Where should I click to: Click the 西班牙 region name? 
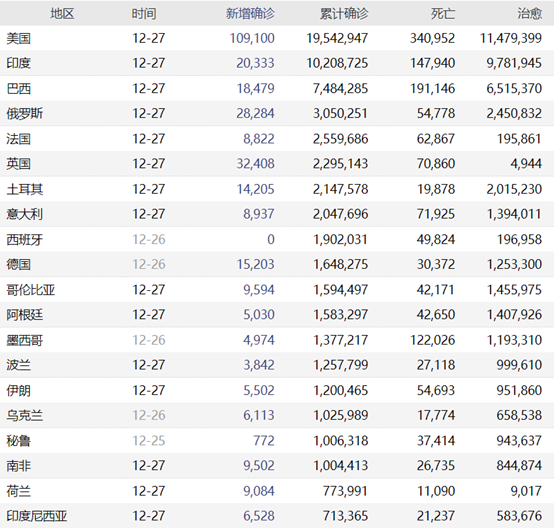pos(24,240)
